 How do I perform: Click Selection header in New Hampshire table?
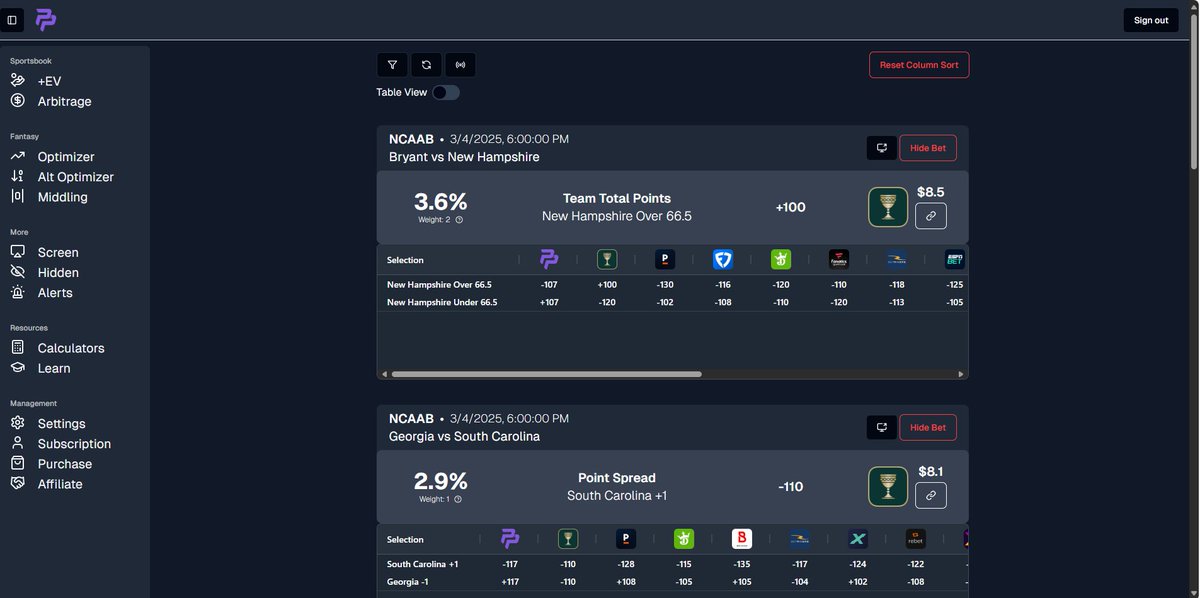(x=405, y=260)
